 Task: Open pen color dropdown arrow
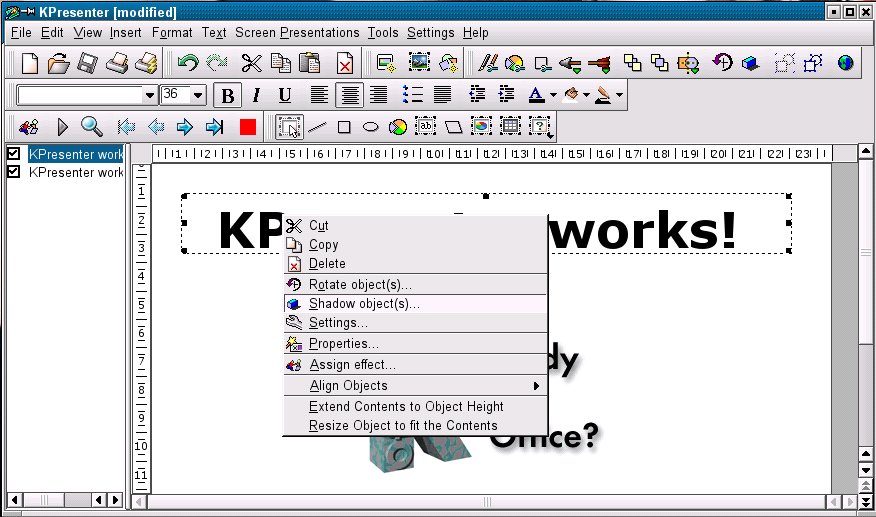pyautogui.click(x=619, y=95)
